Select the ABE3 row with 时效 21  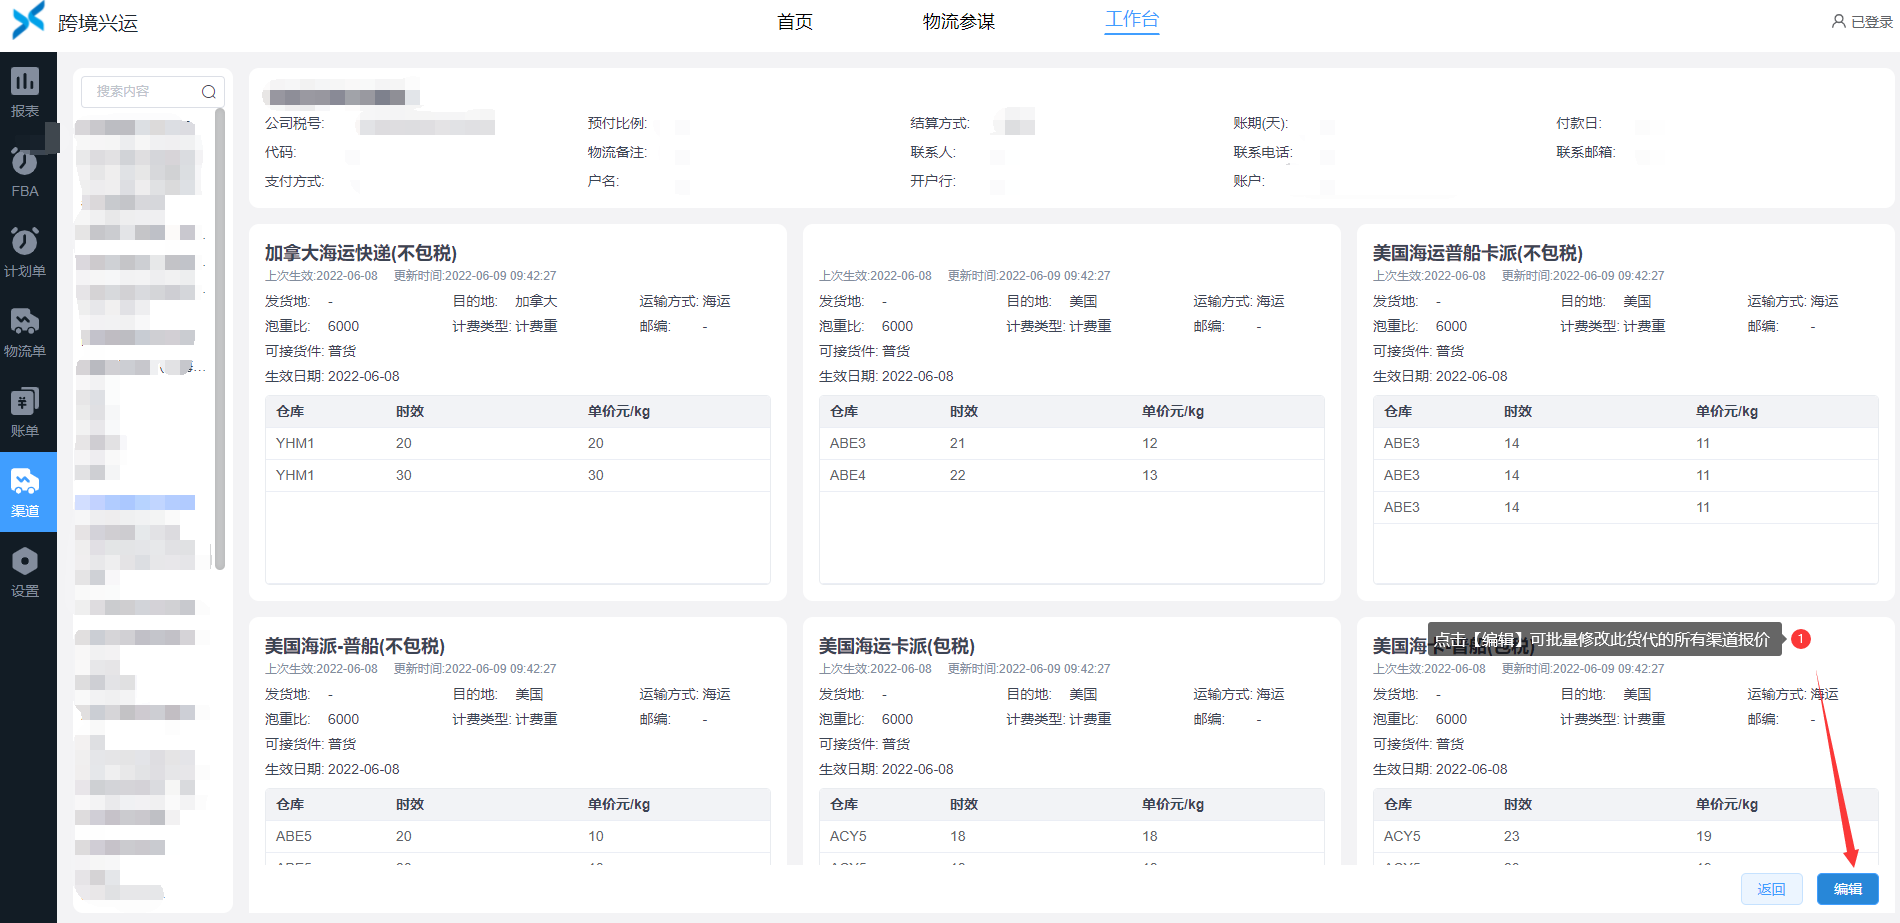point(1072,443)
